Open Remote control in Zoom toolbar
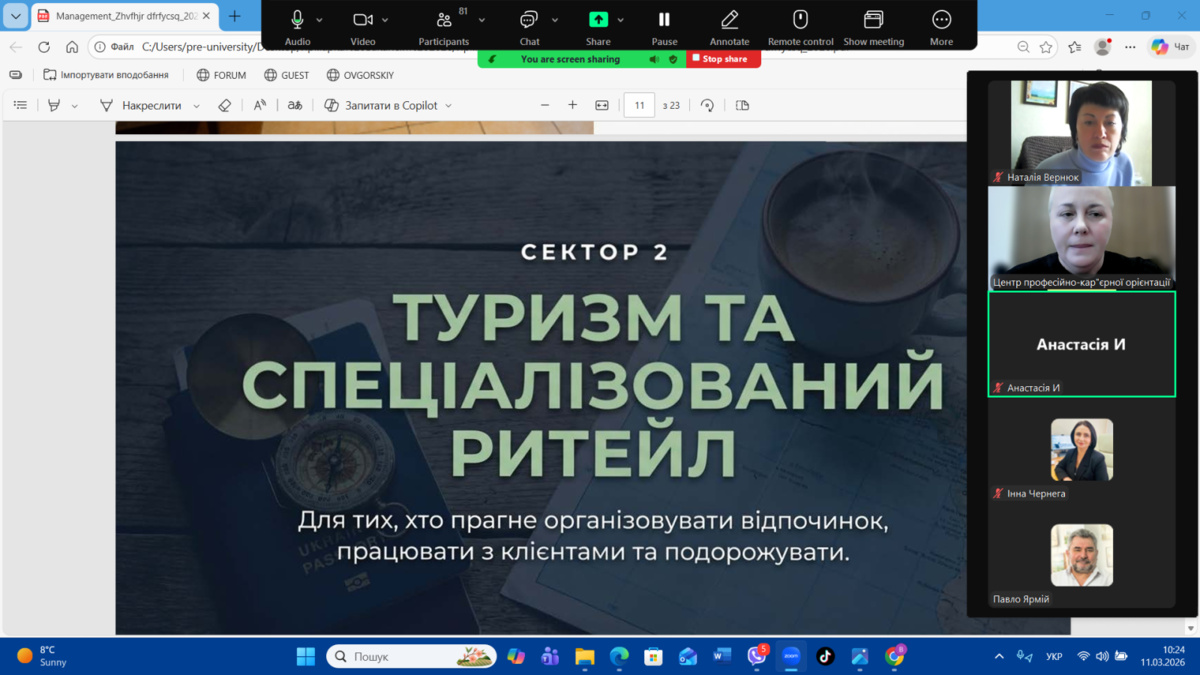 click(800, 20)
